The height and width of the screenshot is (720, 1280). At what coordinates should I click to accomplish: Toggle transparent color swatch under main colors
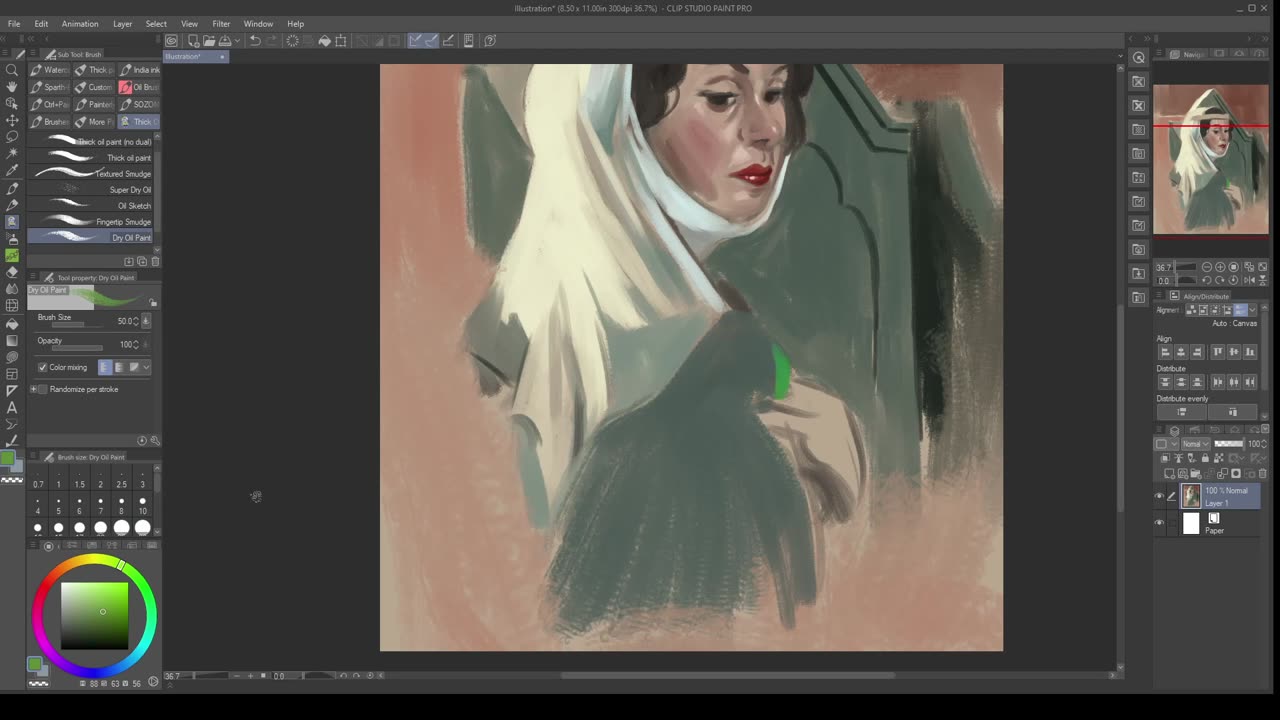pyautogui.click(x=12, y=480)
